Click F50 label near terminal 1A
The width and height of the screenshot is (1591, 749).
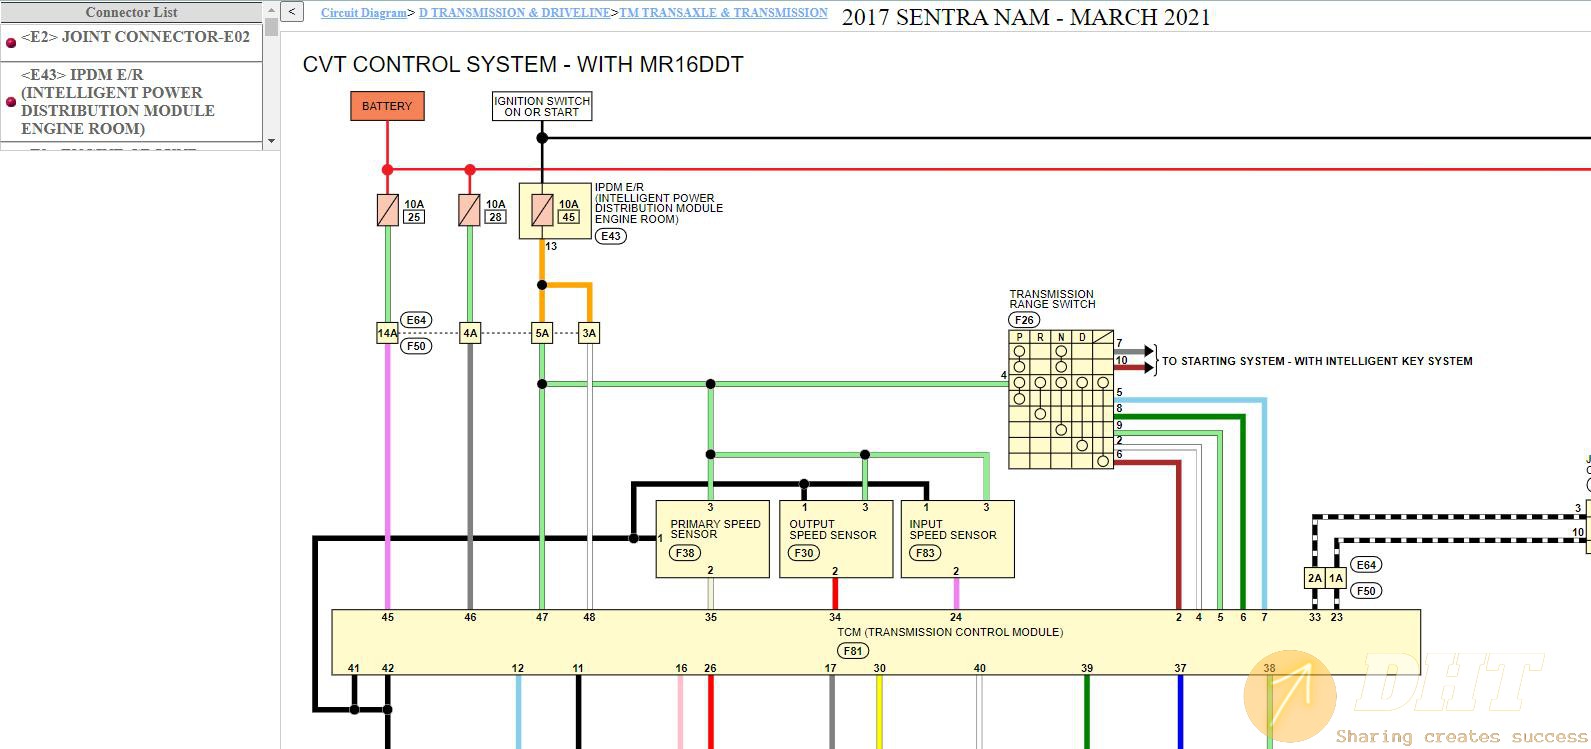tap(1366, 591)
